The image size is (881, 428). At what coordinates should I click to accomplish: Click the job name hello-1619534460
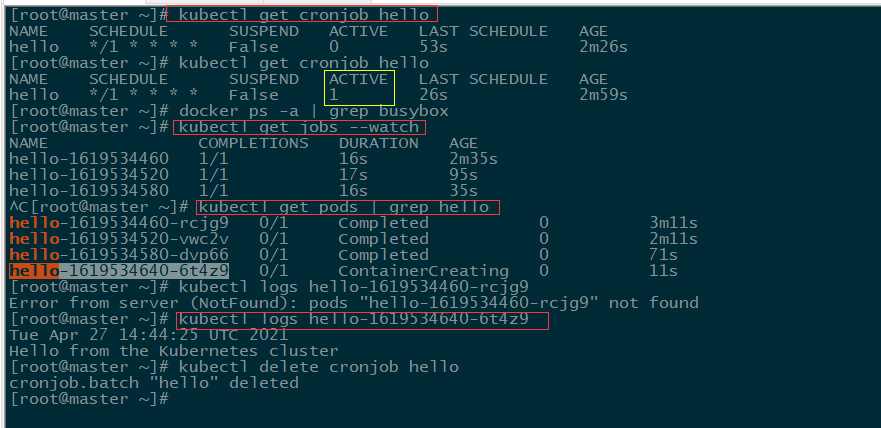pos(89,159)
